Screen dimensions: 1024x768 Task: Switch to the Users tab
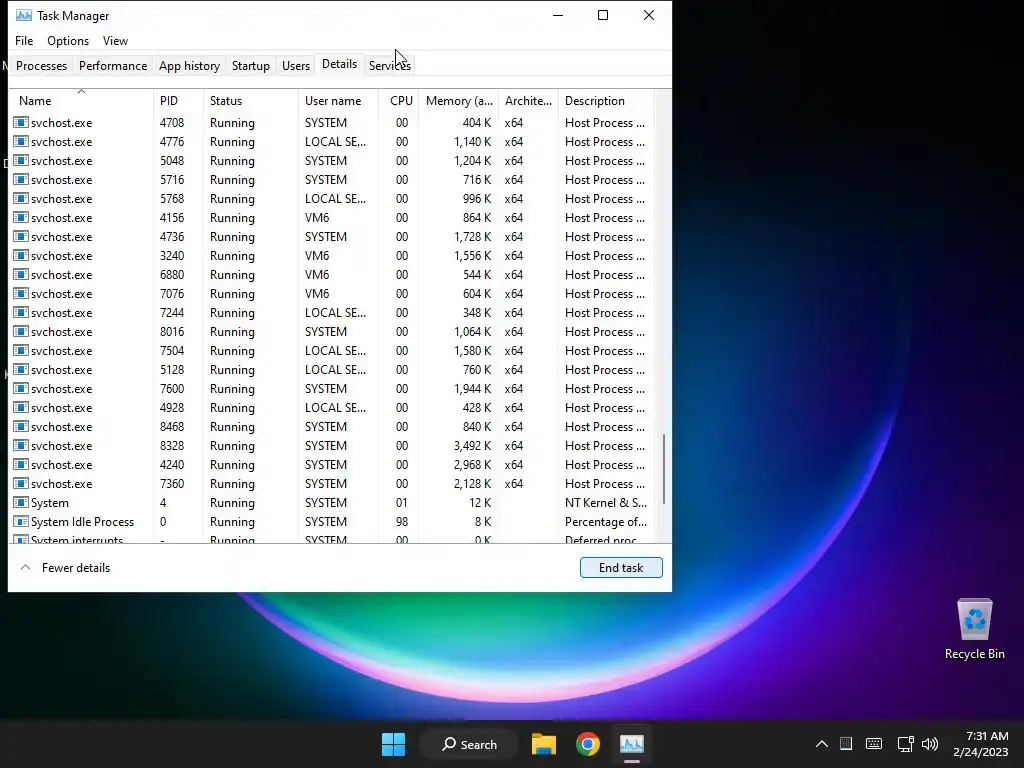296,66
